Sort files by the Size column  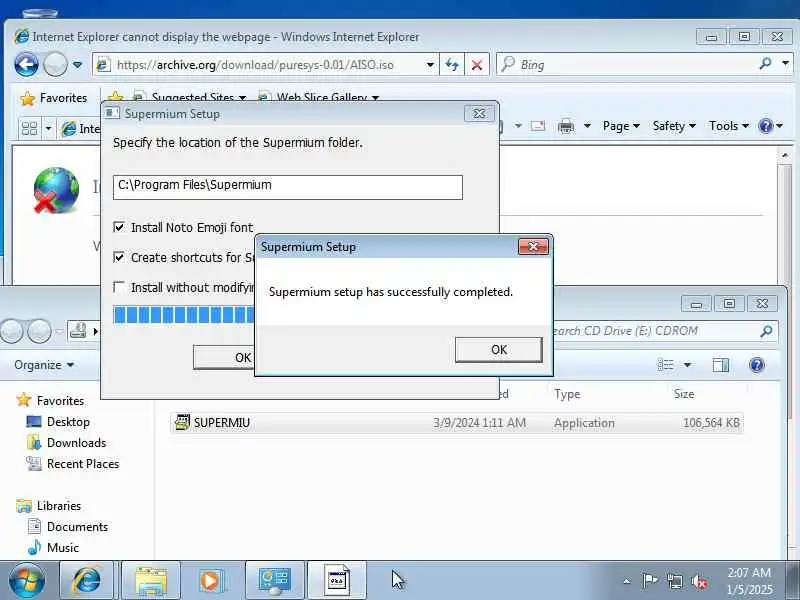click(x=684, y=394)
